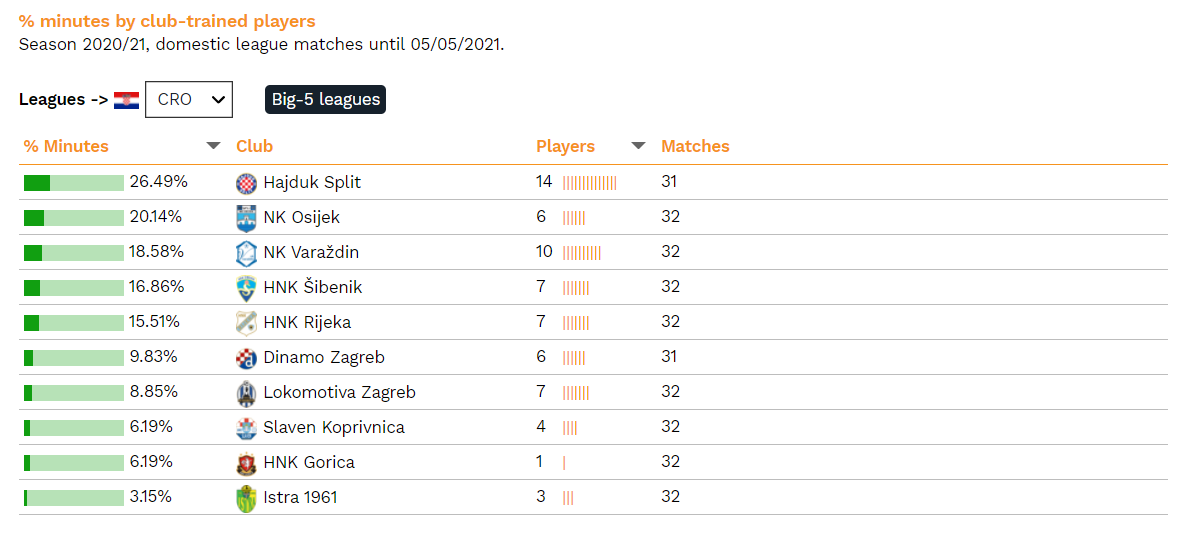Click the Hajduk Split club crest
The height and width of the screenshot is (537, 1190).
[246, 183]
